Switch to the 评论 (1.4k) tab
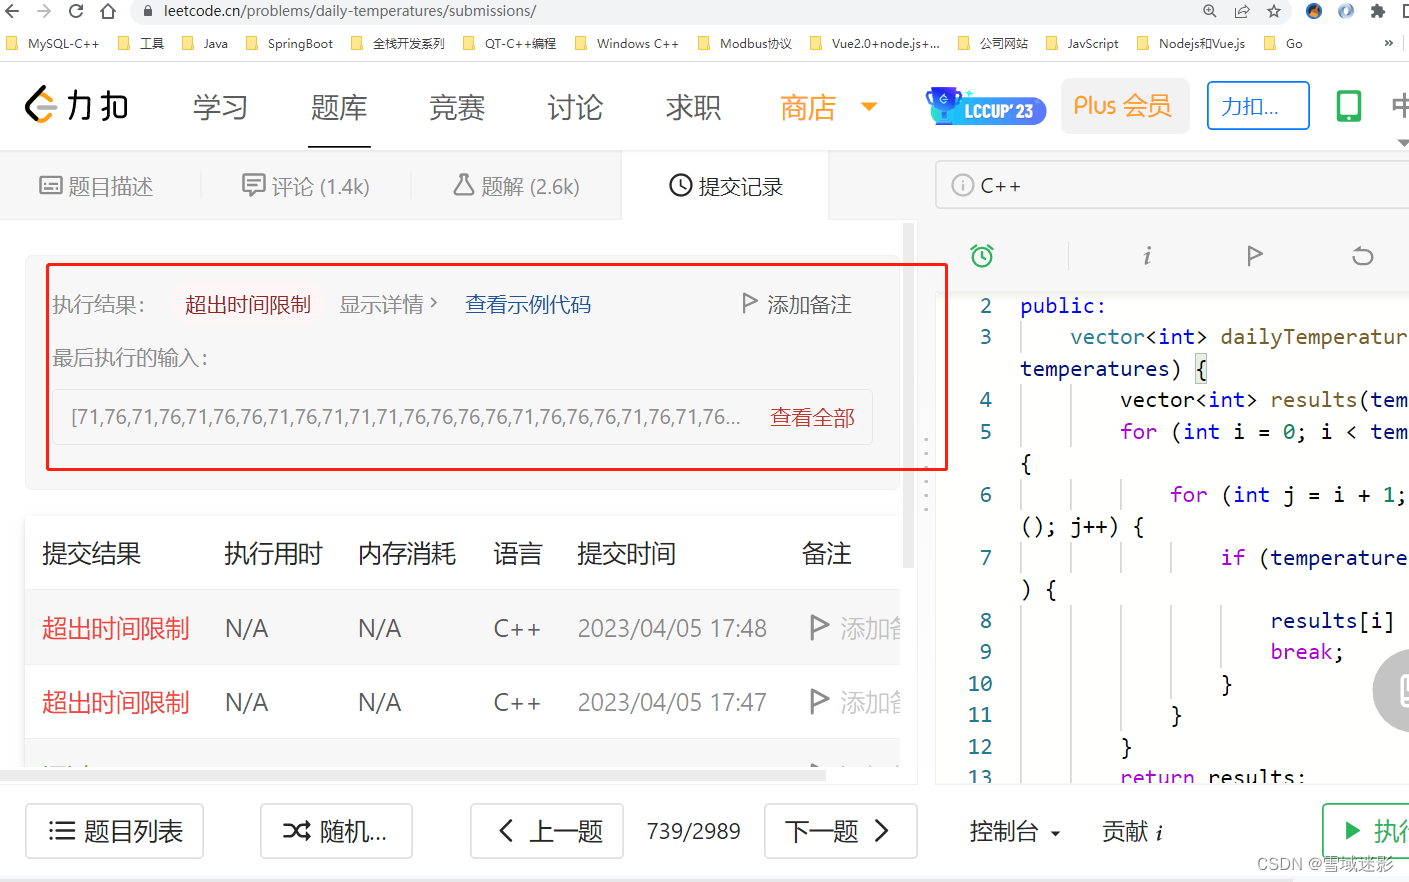This screenshot has height=882, width=1409. pos(306,186)
